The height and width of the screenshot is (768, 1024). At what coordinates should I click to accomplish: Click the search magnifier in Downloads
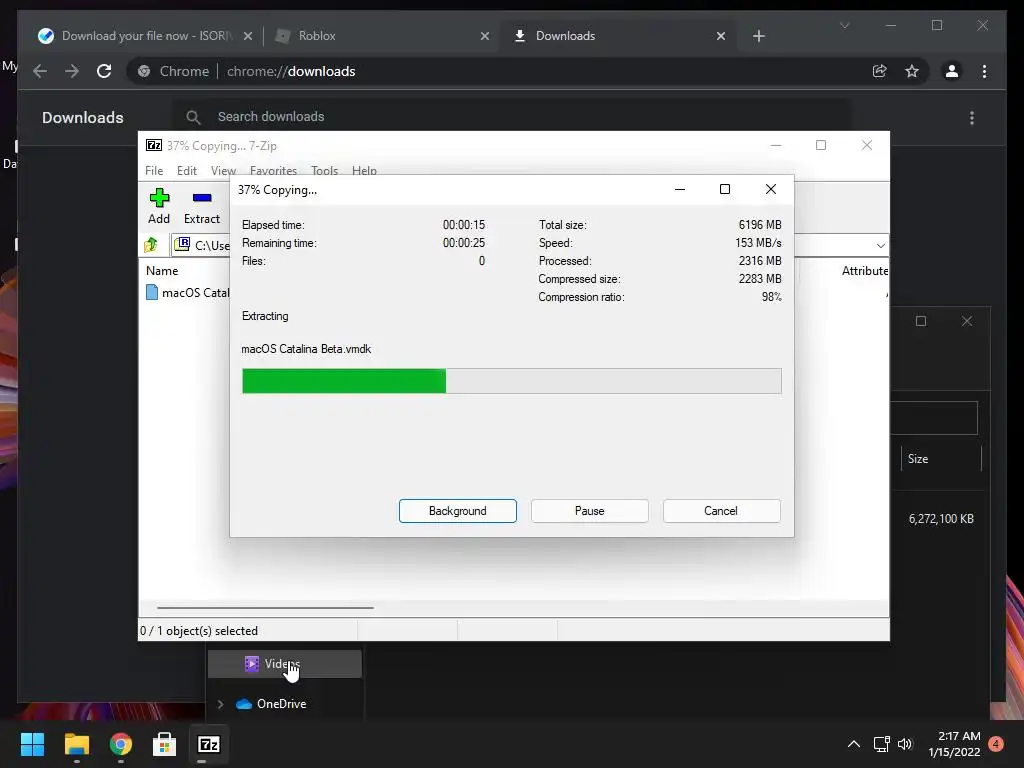pyautogui.click(x=193, y=117)
